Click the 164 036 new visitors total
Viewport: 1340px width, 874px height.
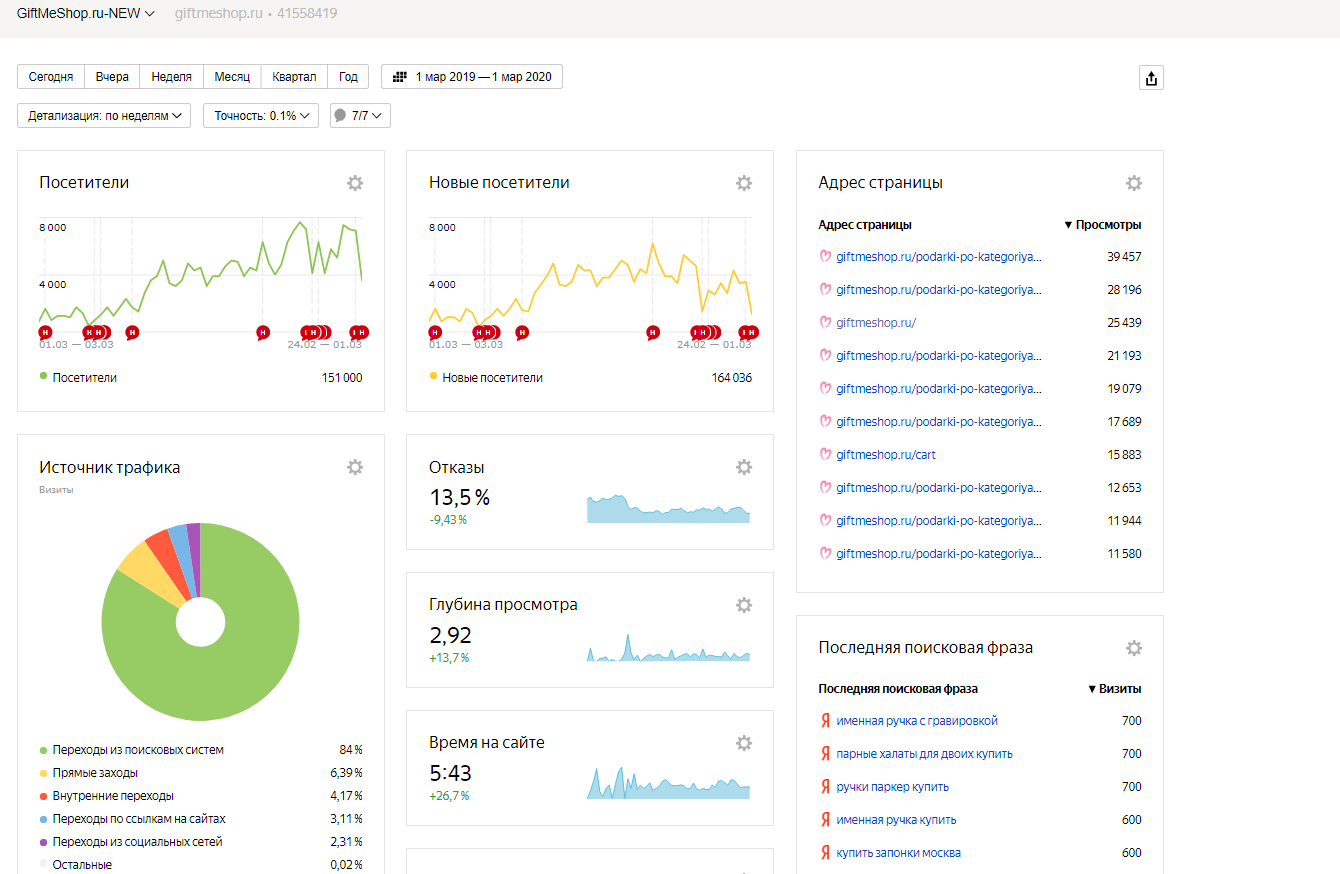[x=730, y=378]
